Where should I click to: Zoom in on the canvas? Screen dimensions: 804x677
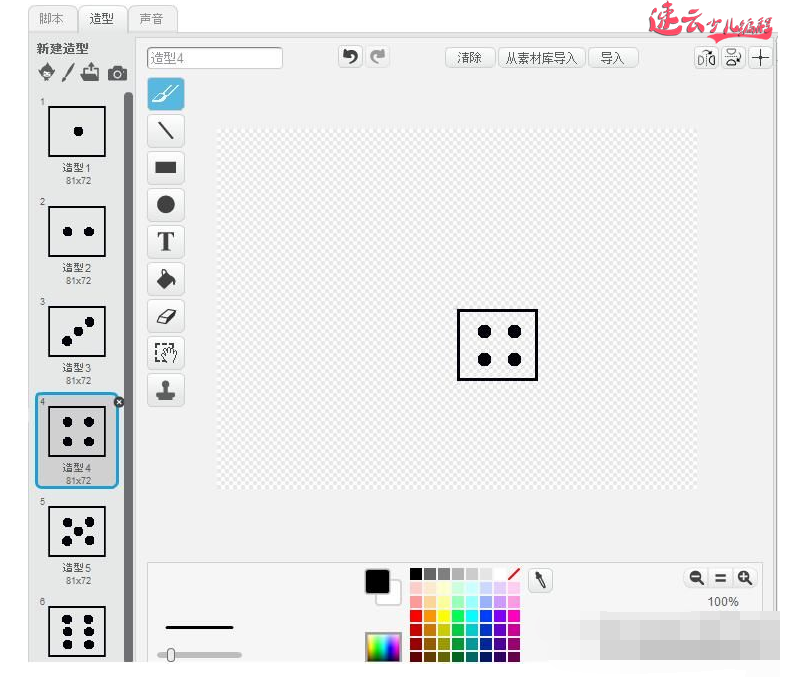(x=744, y=578)
